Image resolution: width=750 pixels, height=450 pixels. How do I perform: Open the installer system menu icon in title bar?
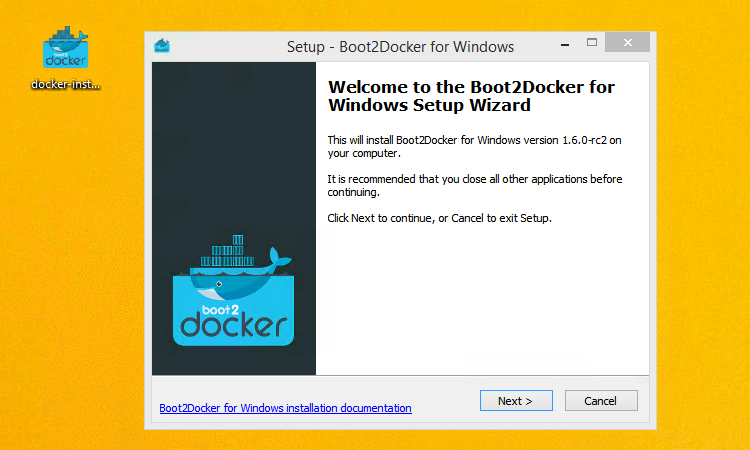[x=162, y=46]
